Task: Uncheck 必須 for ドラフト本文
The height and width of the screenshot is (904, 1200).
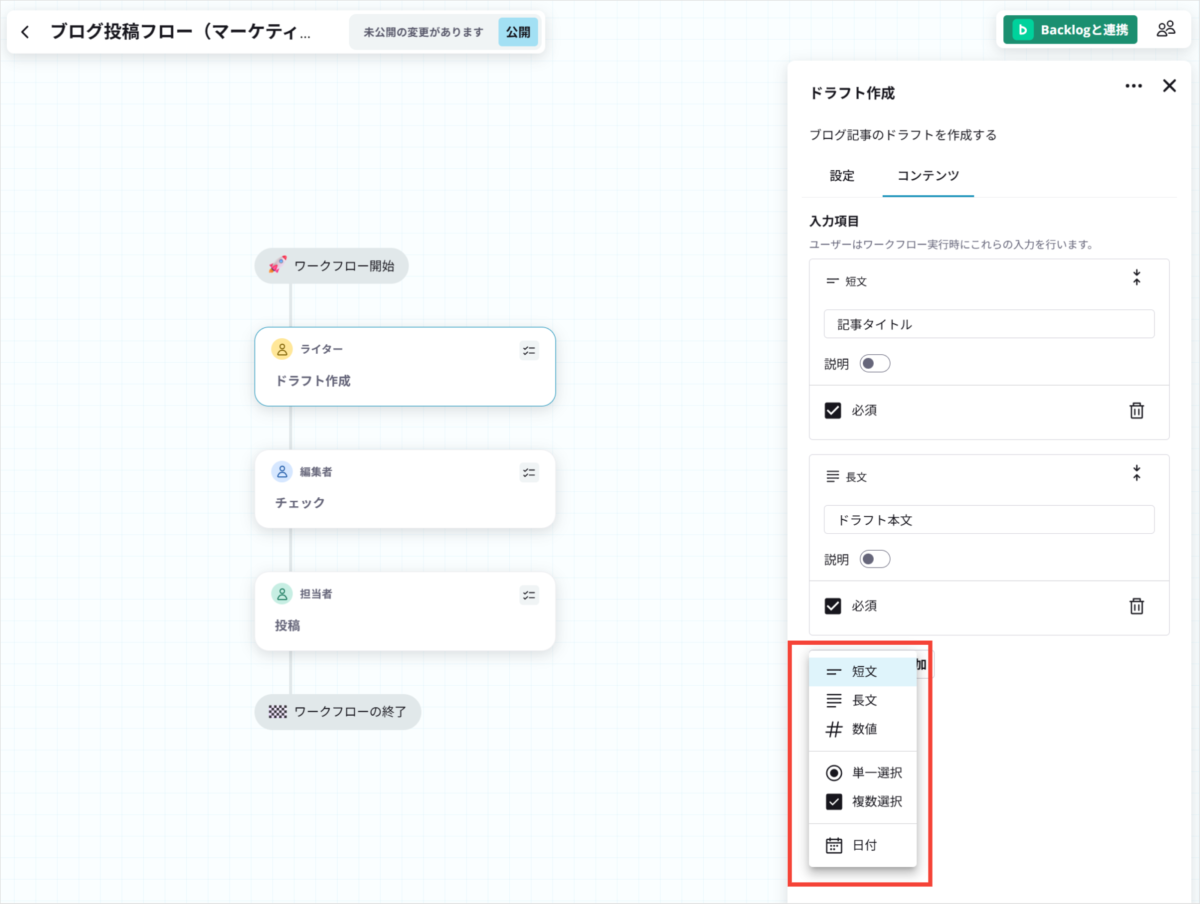Action: (x=833, y=605)
